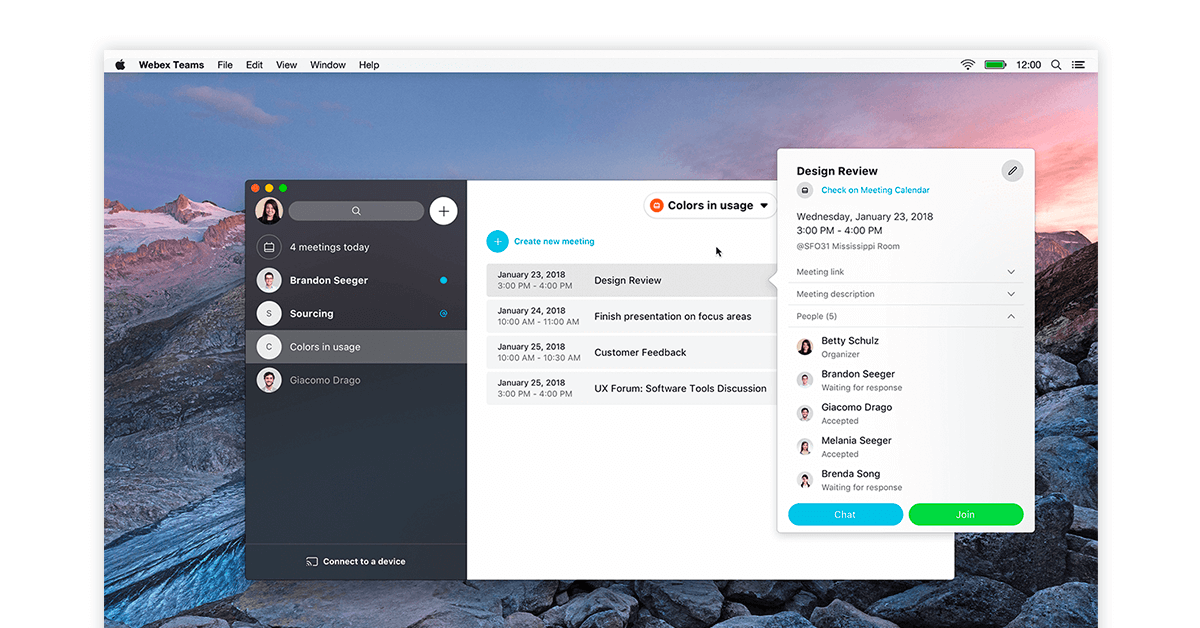Select UX Forum: Software Tools Discussion meeting
Screen dimensions: 1200x628
coord(632,388)
